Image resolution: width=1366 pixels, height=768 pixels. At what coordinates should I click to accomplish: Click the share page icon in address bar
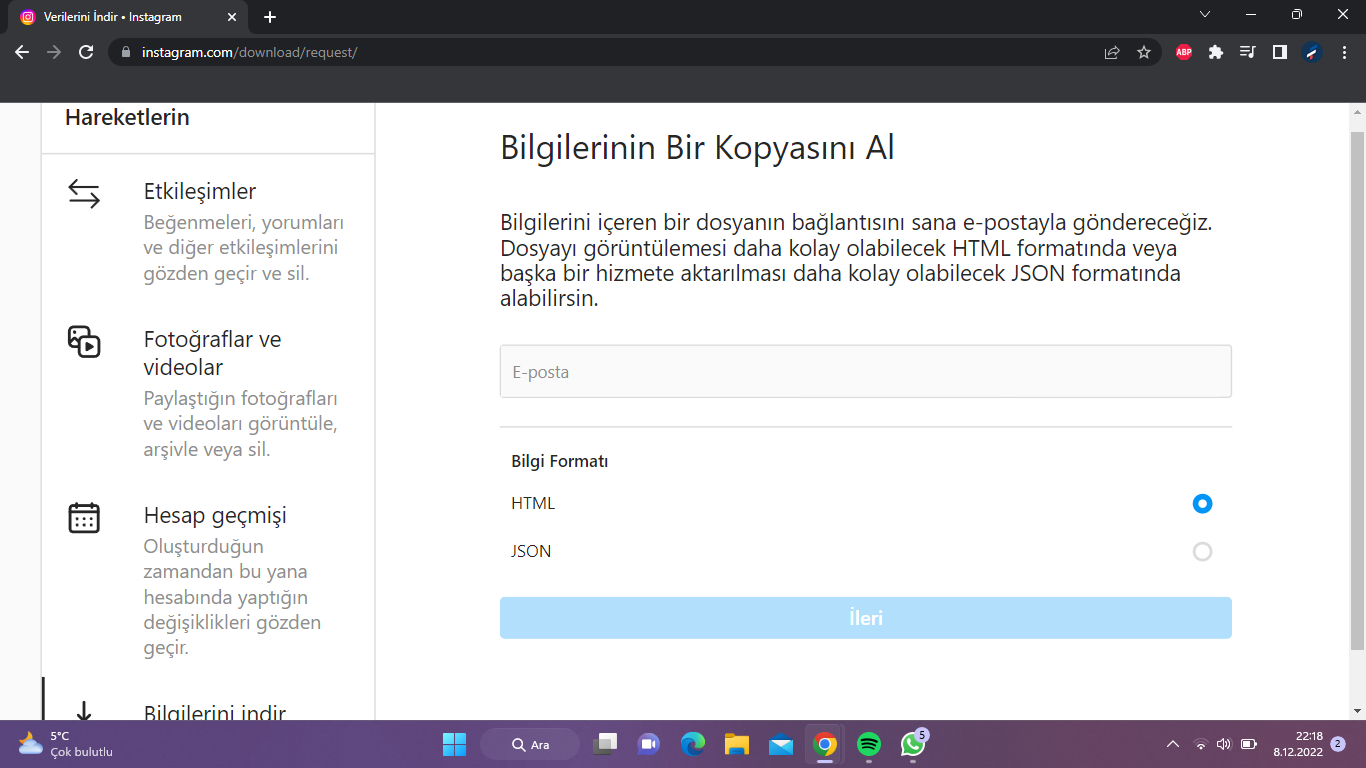click(1112, 52)
